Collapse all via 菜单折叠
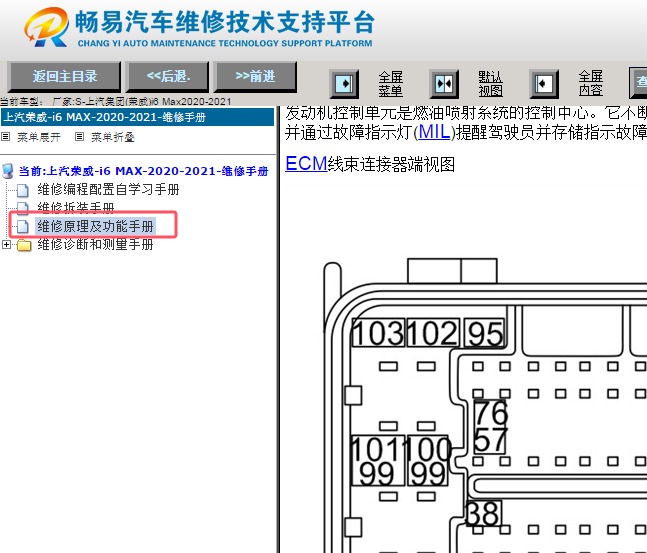647x553 pixels. (113, 137)
